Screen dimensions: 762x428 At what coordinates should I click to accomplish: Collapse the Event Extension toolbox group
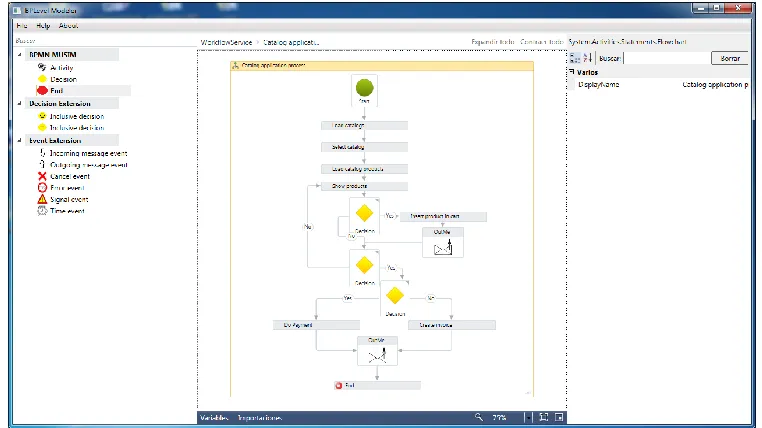click(x=20, y=140)
